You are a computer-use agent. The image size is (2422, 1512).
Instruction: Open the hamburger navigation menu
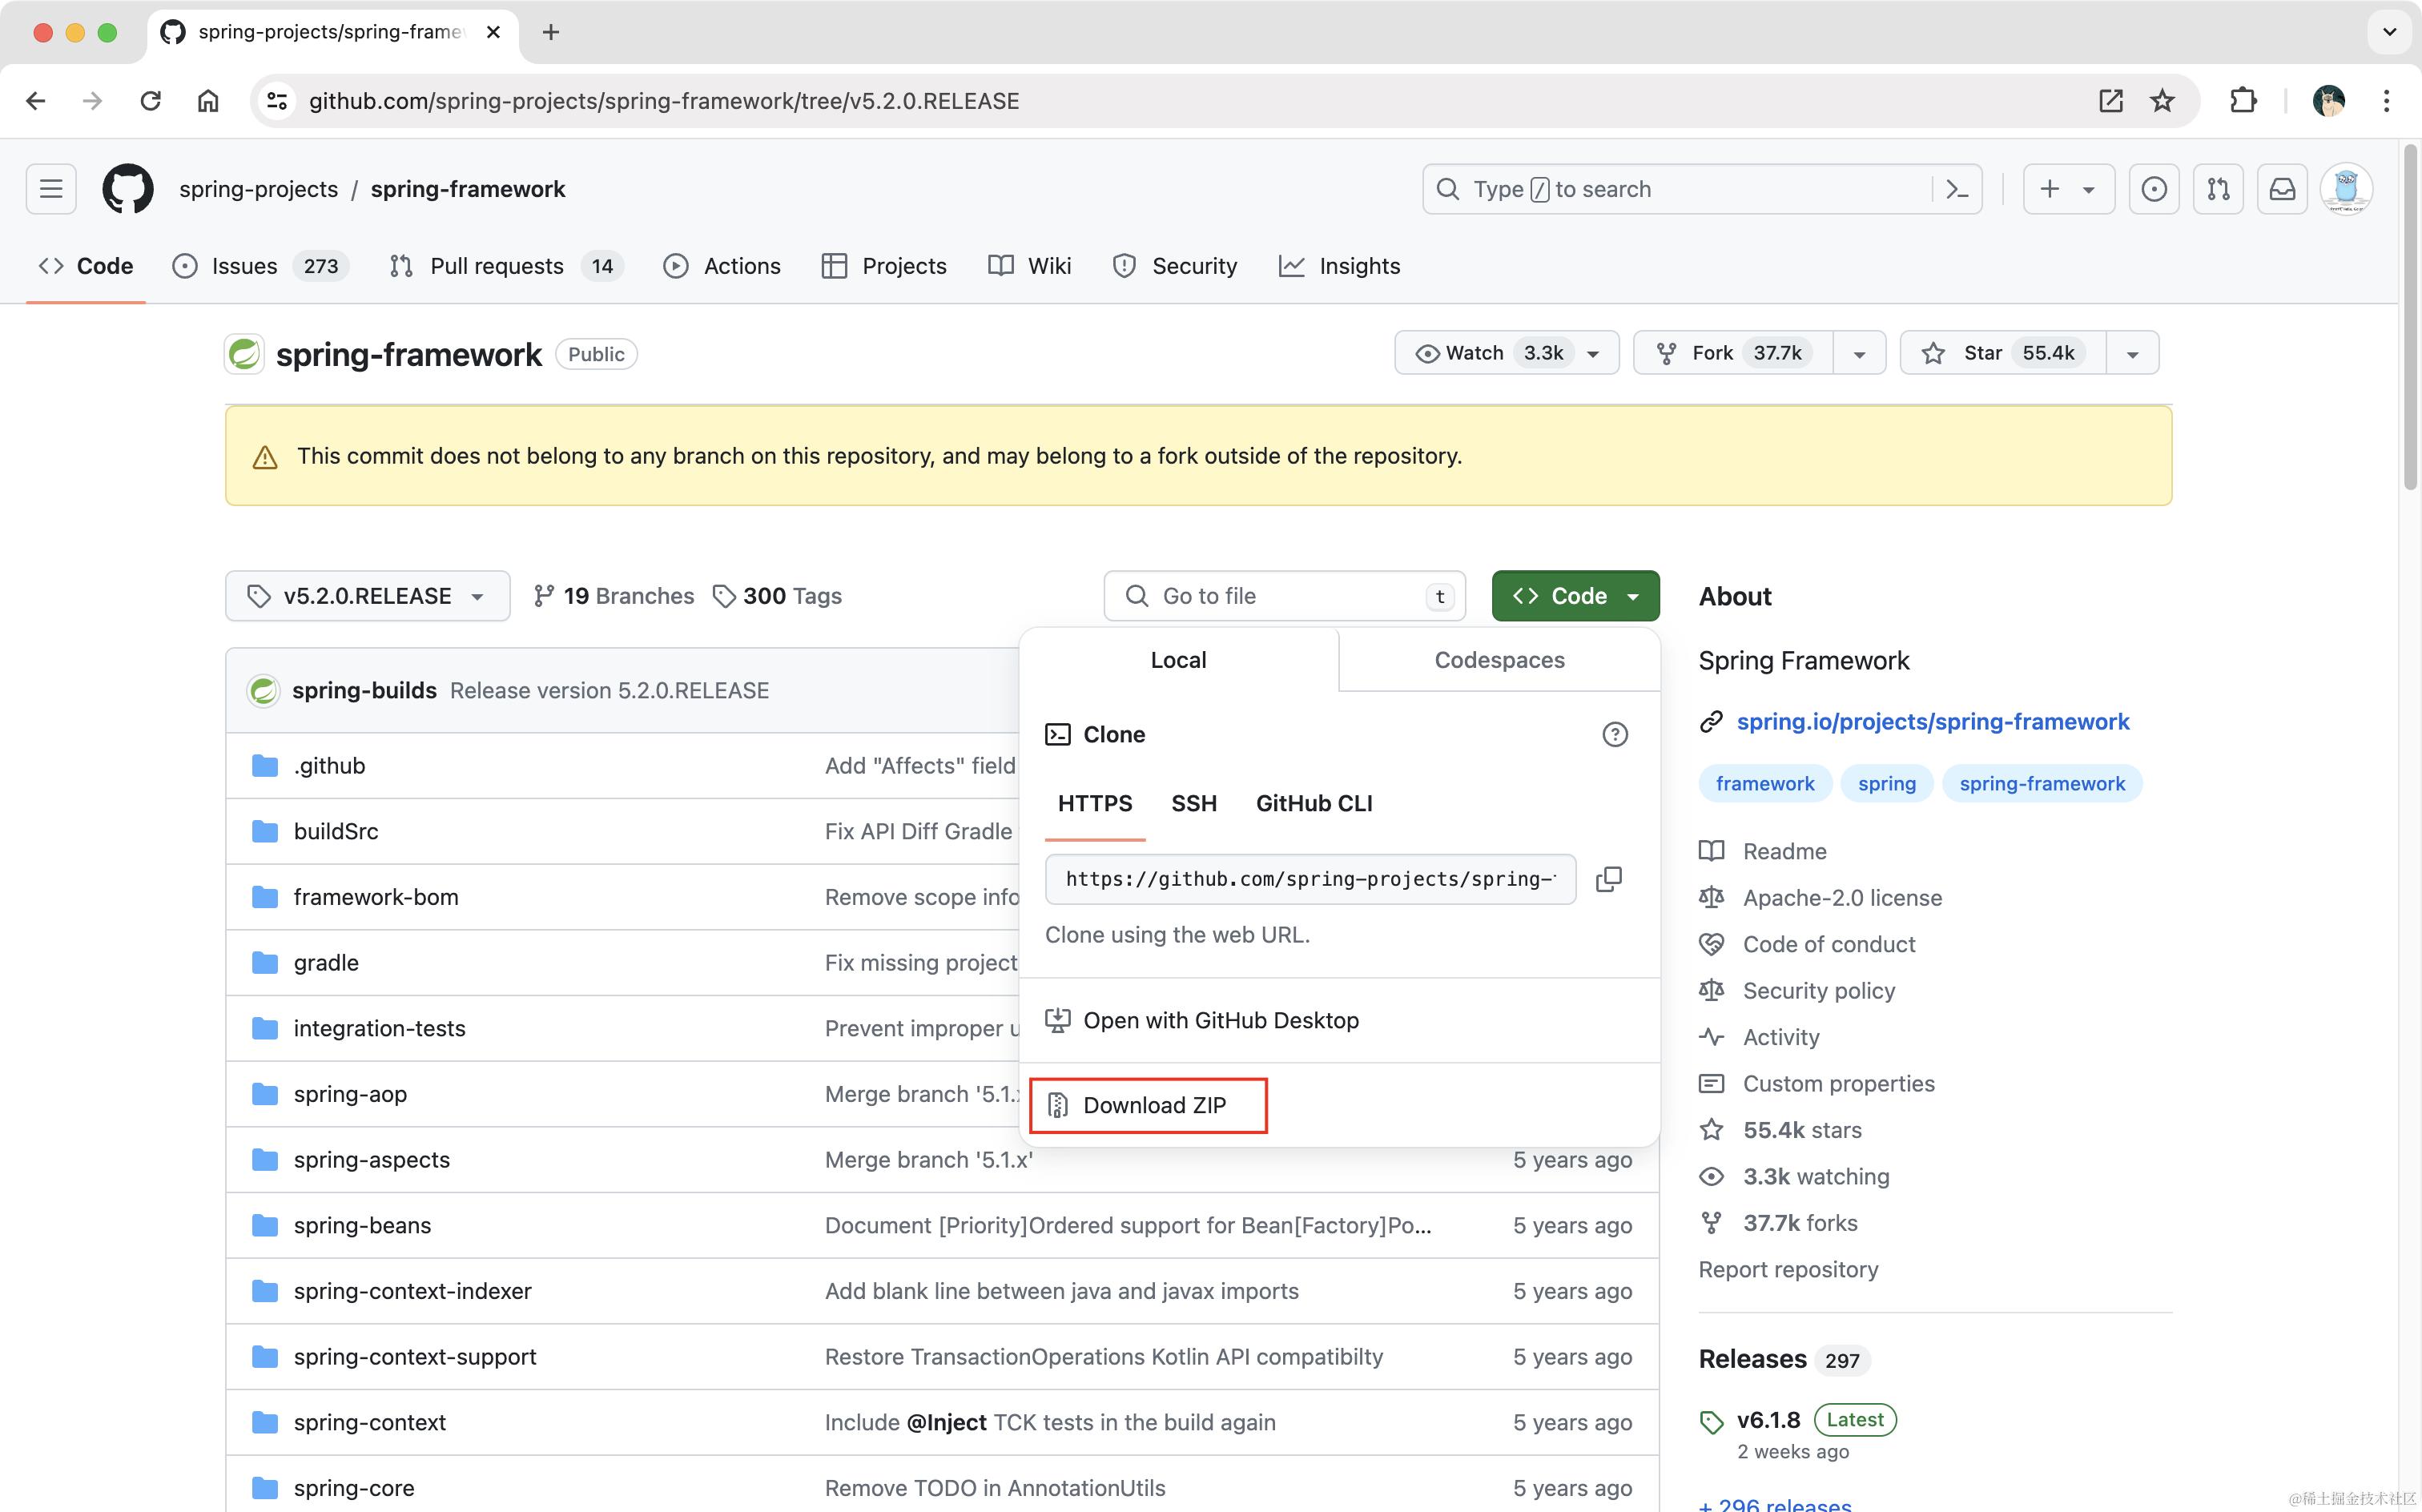51,189
